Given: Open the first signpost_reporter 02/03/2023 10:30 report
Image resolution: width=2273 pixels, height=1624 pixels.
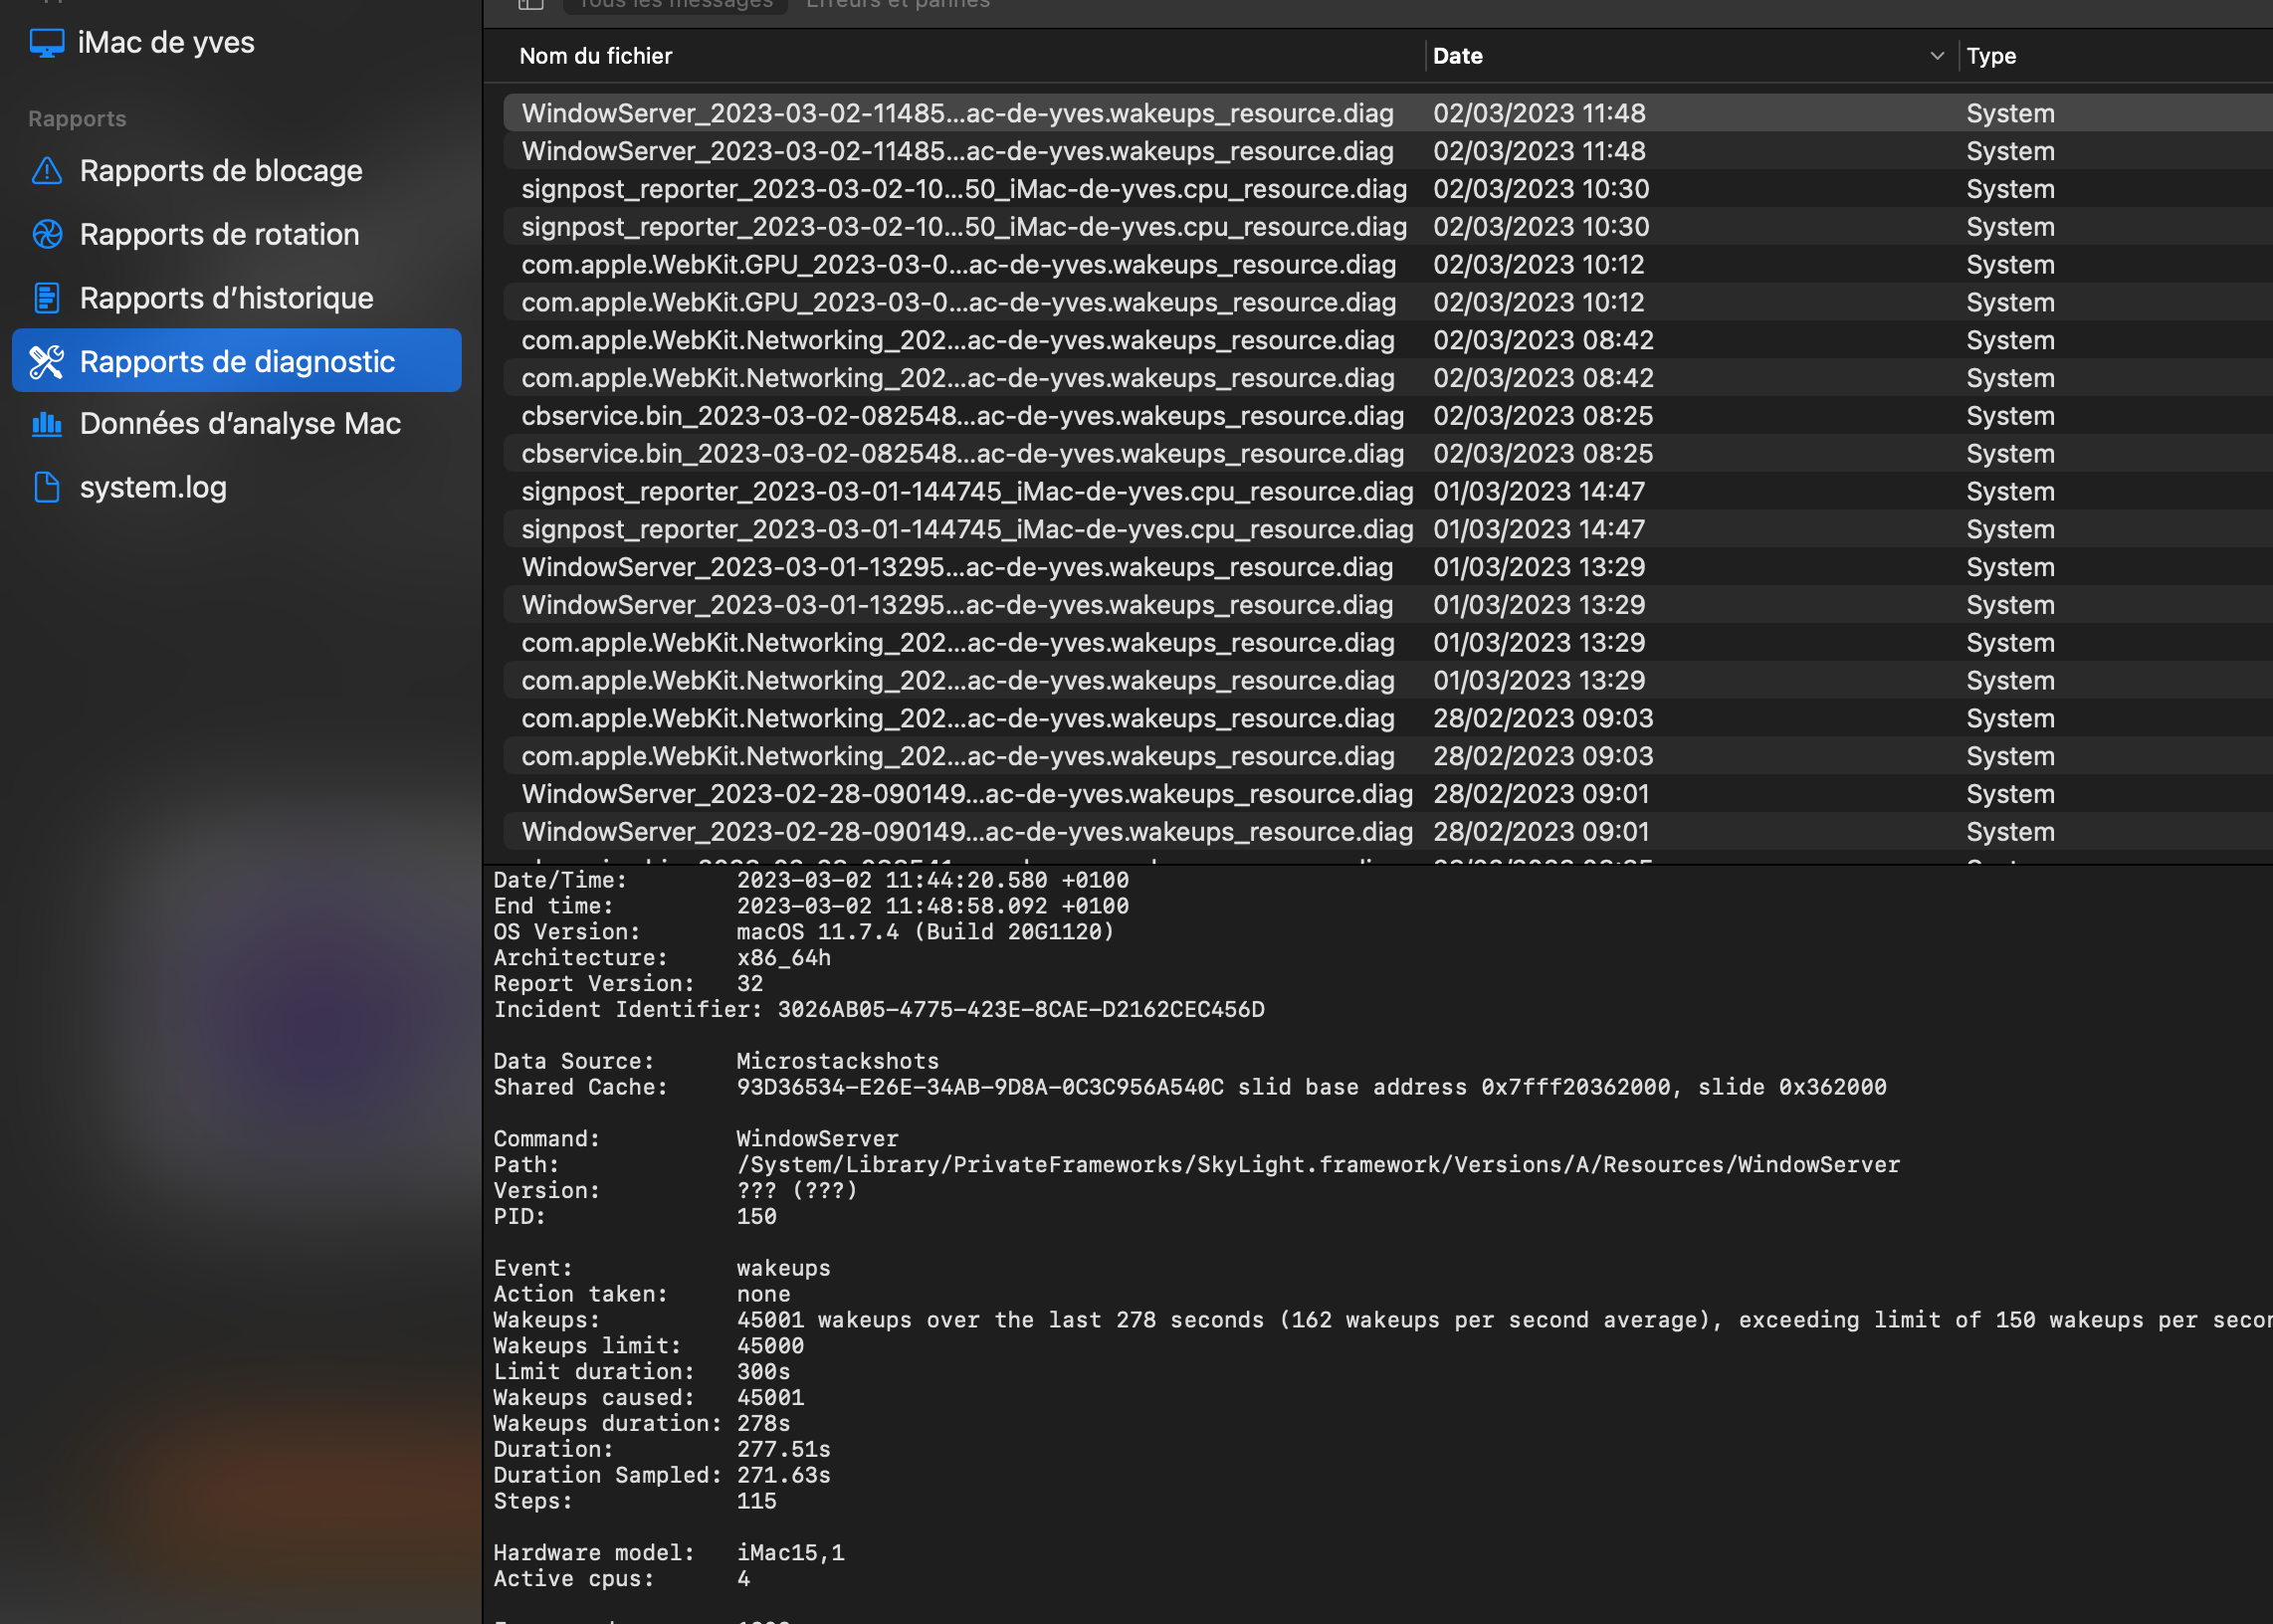Looking at the screenshot, I should (963, 189).
